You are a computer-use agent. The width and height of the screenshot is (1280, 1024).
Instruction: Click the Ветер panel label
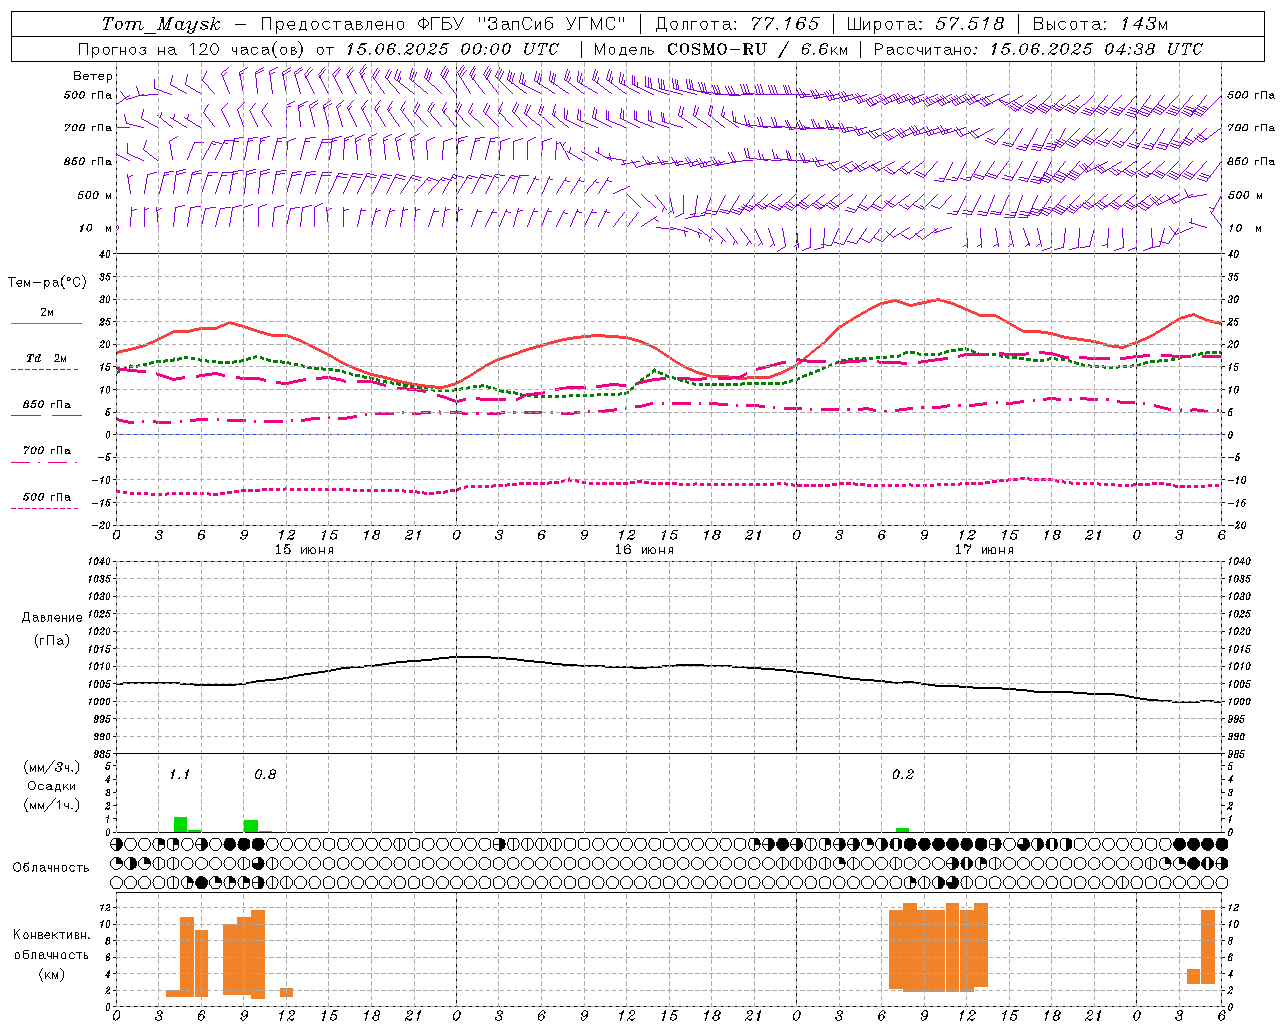pyautogui.click(x=93, y=76)
